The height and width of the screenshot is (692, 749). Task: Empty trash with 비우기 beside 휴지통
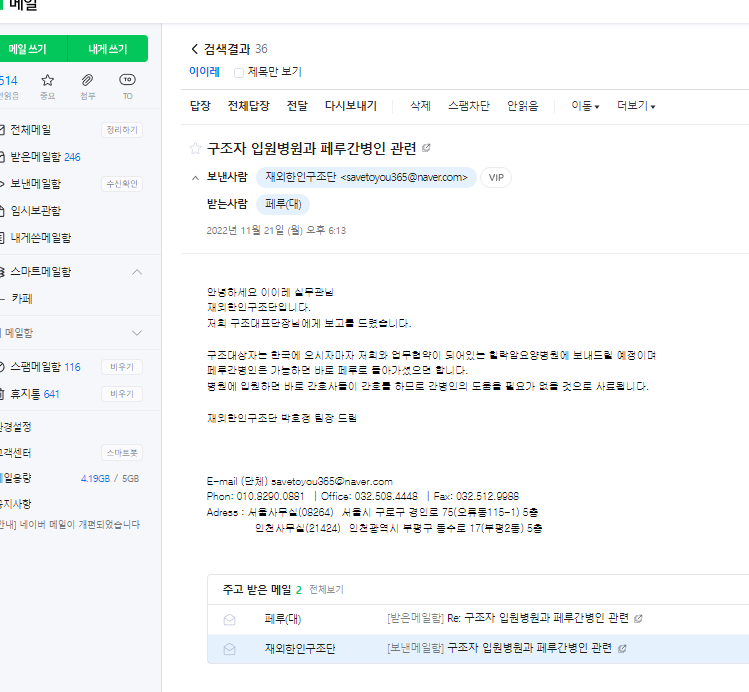pos(122,394)
